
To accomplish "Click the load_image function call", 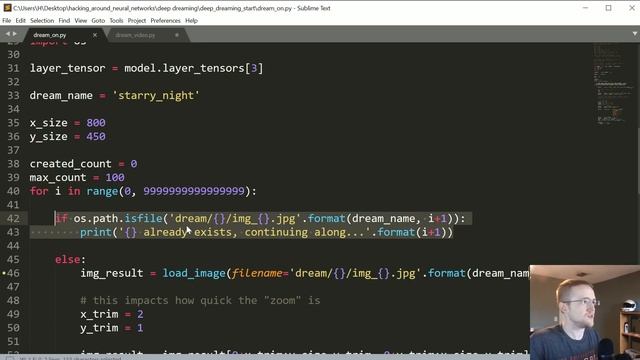I will [194, 273].
